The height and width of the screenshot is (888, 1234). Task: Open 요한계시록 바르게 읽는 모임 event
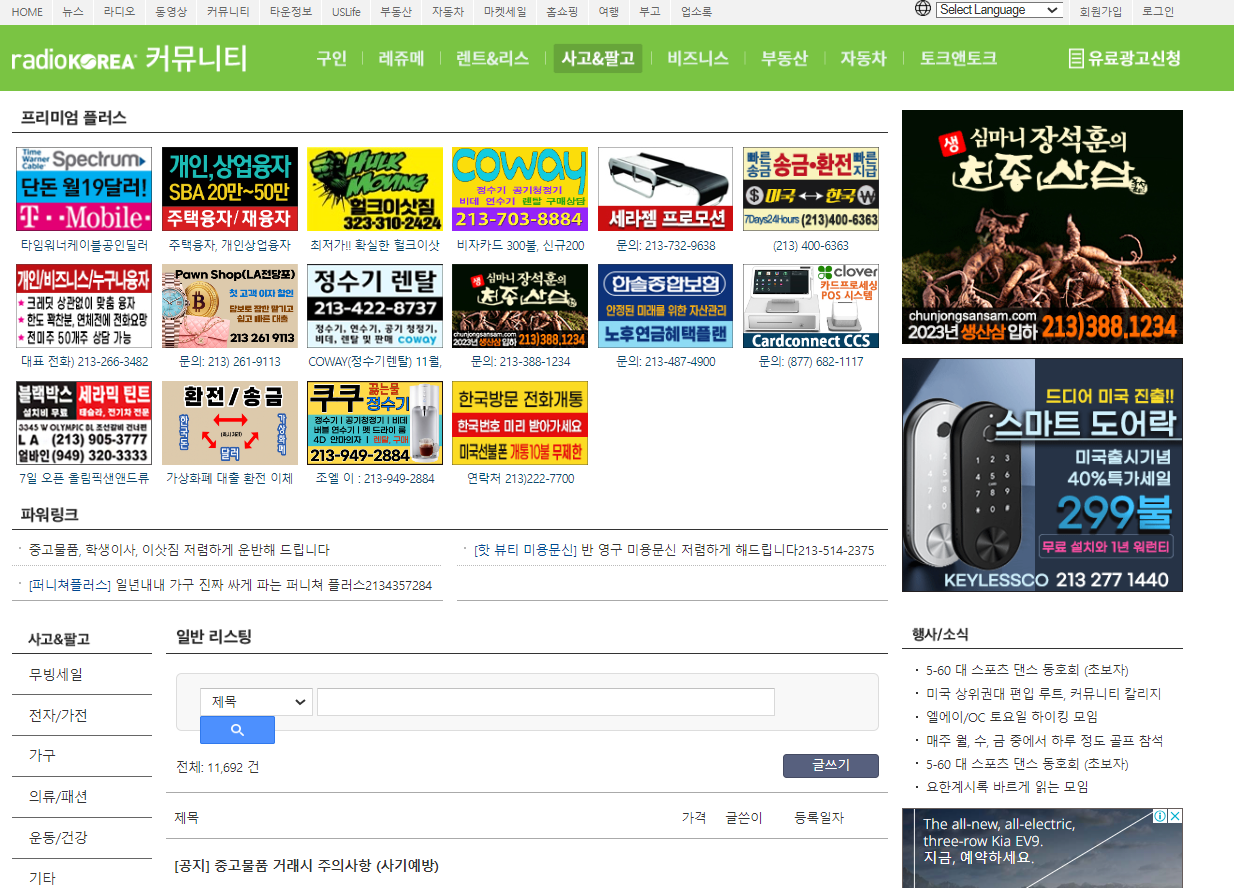tap(1007, 787)
